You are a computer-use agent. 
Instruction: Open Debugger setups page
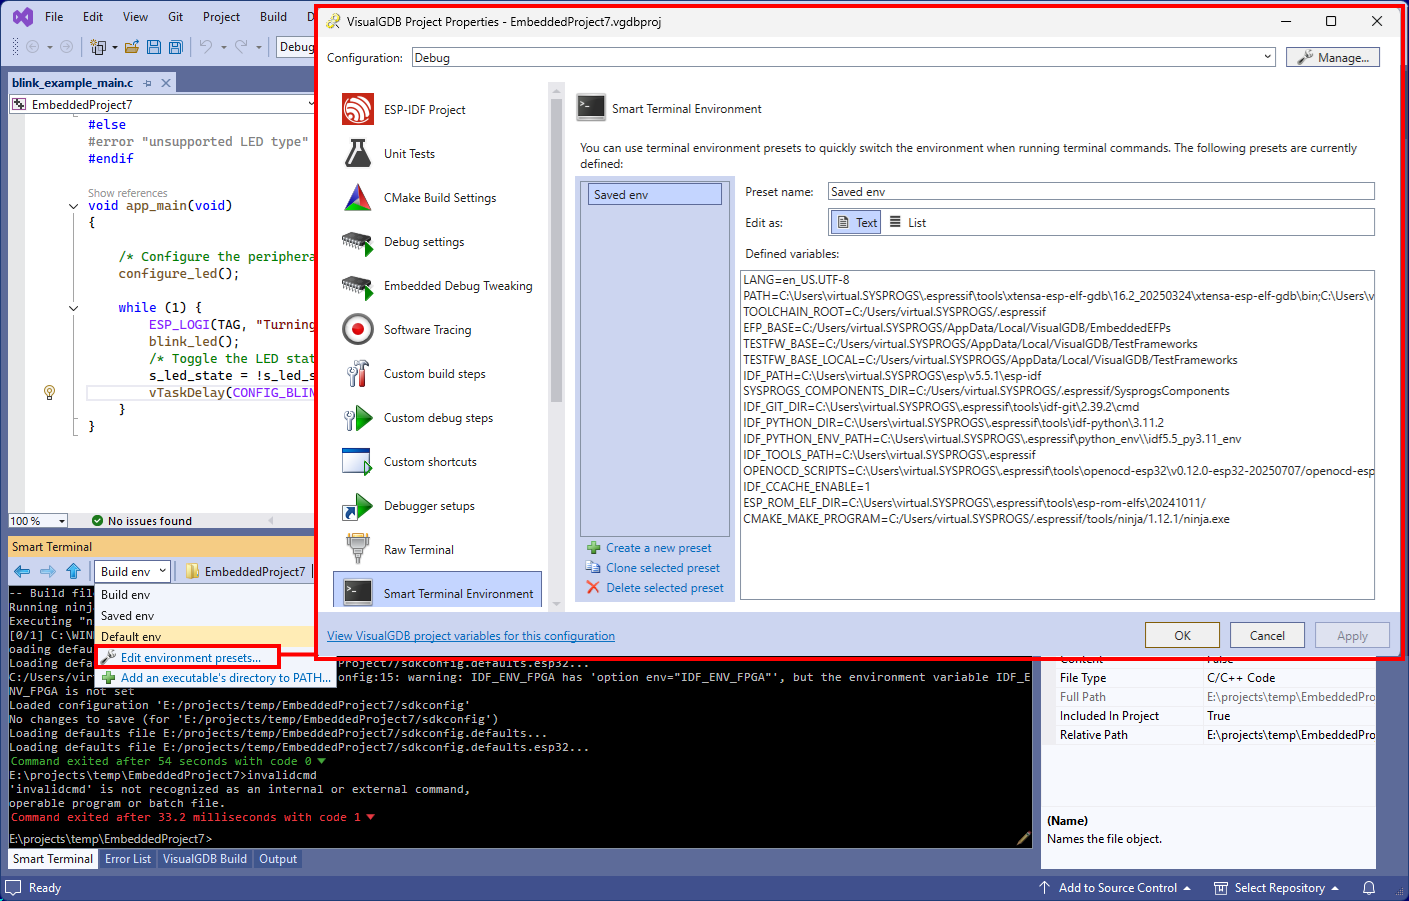click(437, 506)
